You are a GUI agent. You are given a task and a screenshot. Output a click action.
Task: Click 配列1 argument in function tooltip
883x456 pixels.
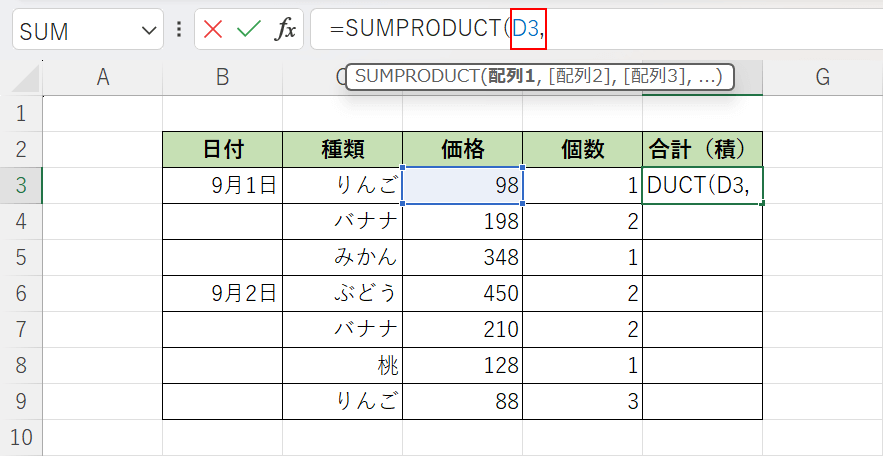(x=510, y=77)
